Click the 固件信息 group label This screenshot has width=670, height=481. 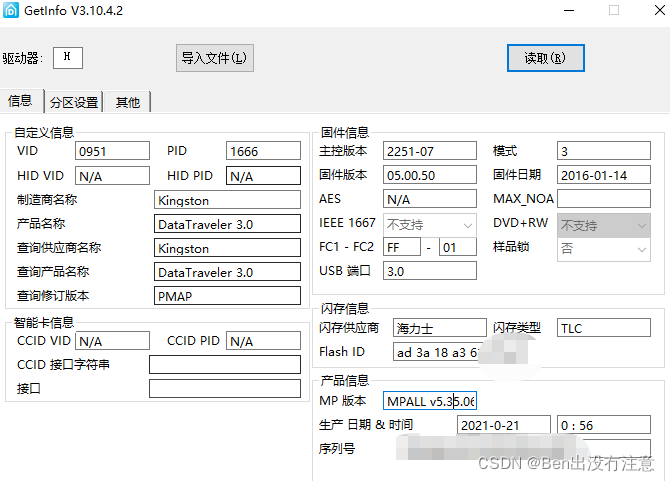pyautogui.click(x=345, y=132)
